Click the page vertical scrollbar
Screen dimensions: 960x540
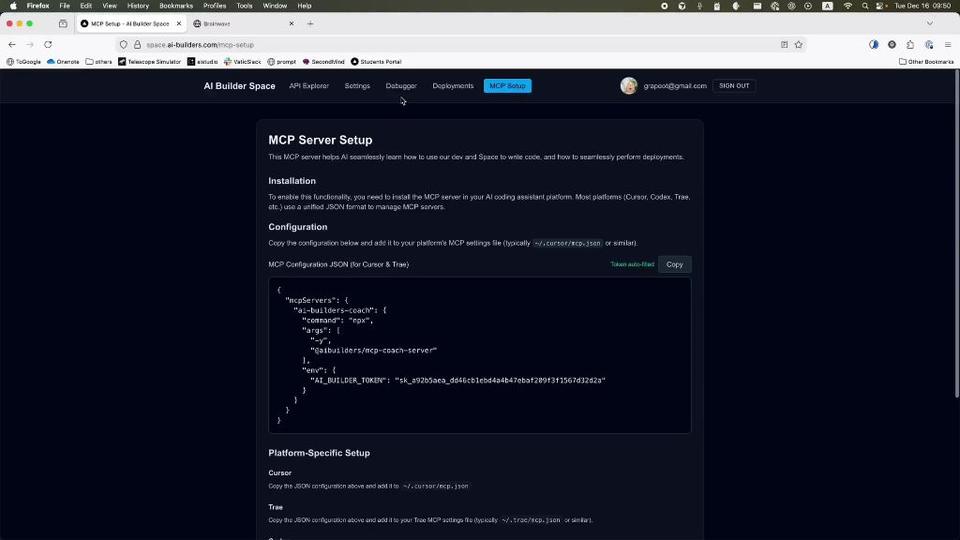pyautogui.click(x=957, y=233)
